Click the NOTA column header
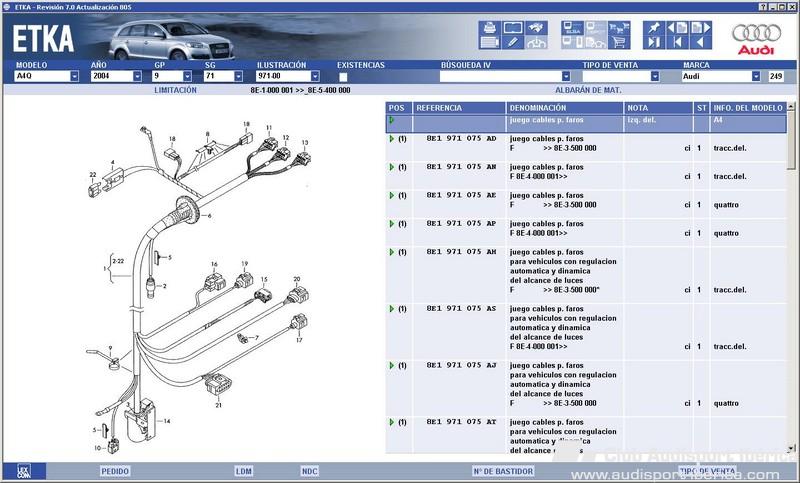800x483 pixels. coord(659,108)
